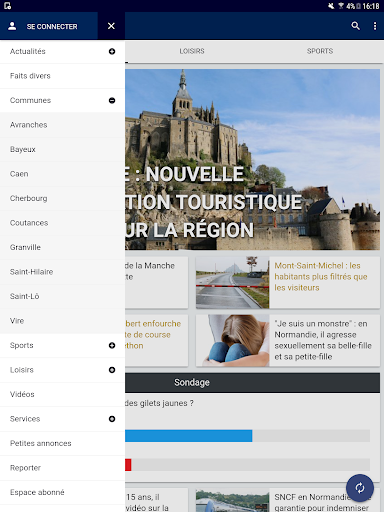Select Cherbourg commune
The width and height of the screenshot is (384, 512).
tap(62, 198)
